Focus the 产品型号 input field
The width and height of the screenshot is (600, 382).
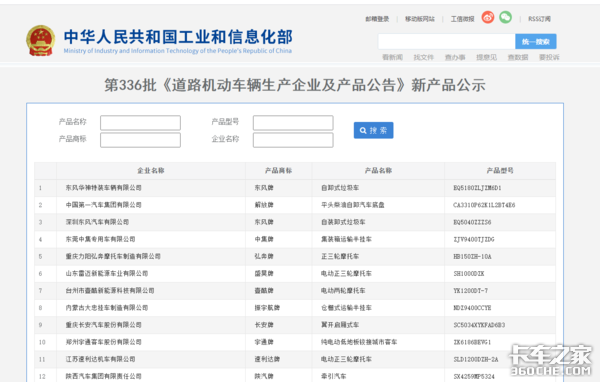pos(293,123)
